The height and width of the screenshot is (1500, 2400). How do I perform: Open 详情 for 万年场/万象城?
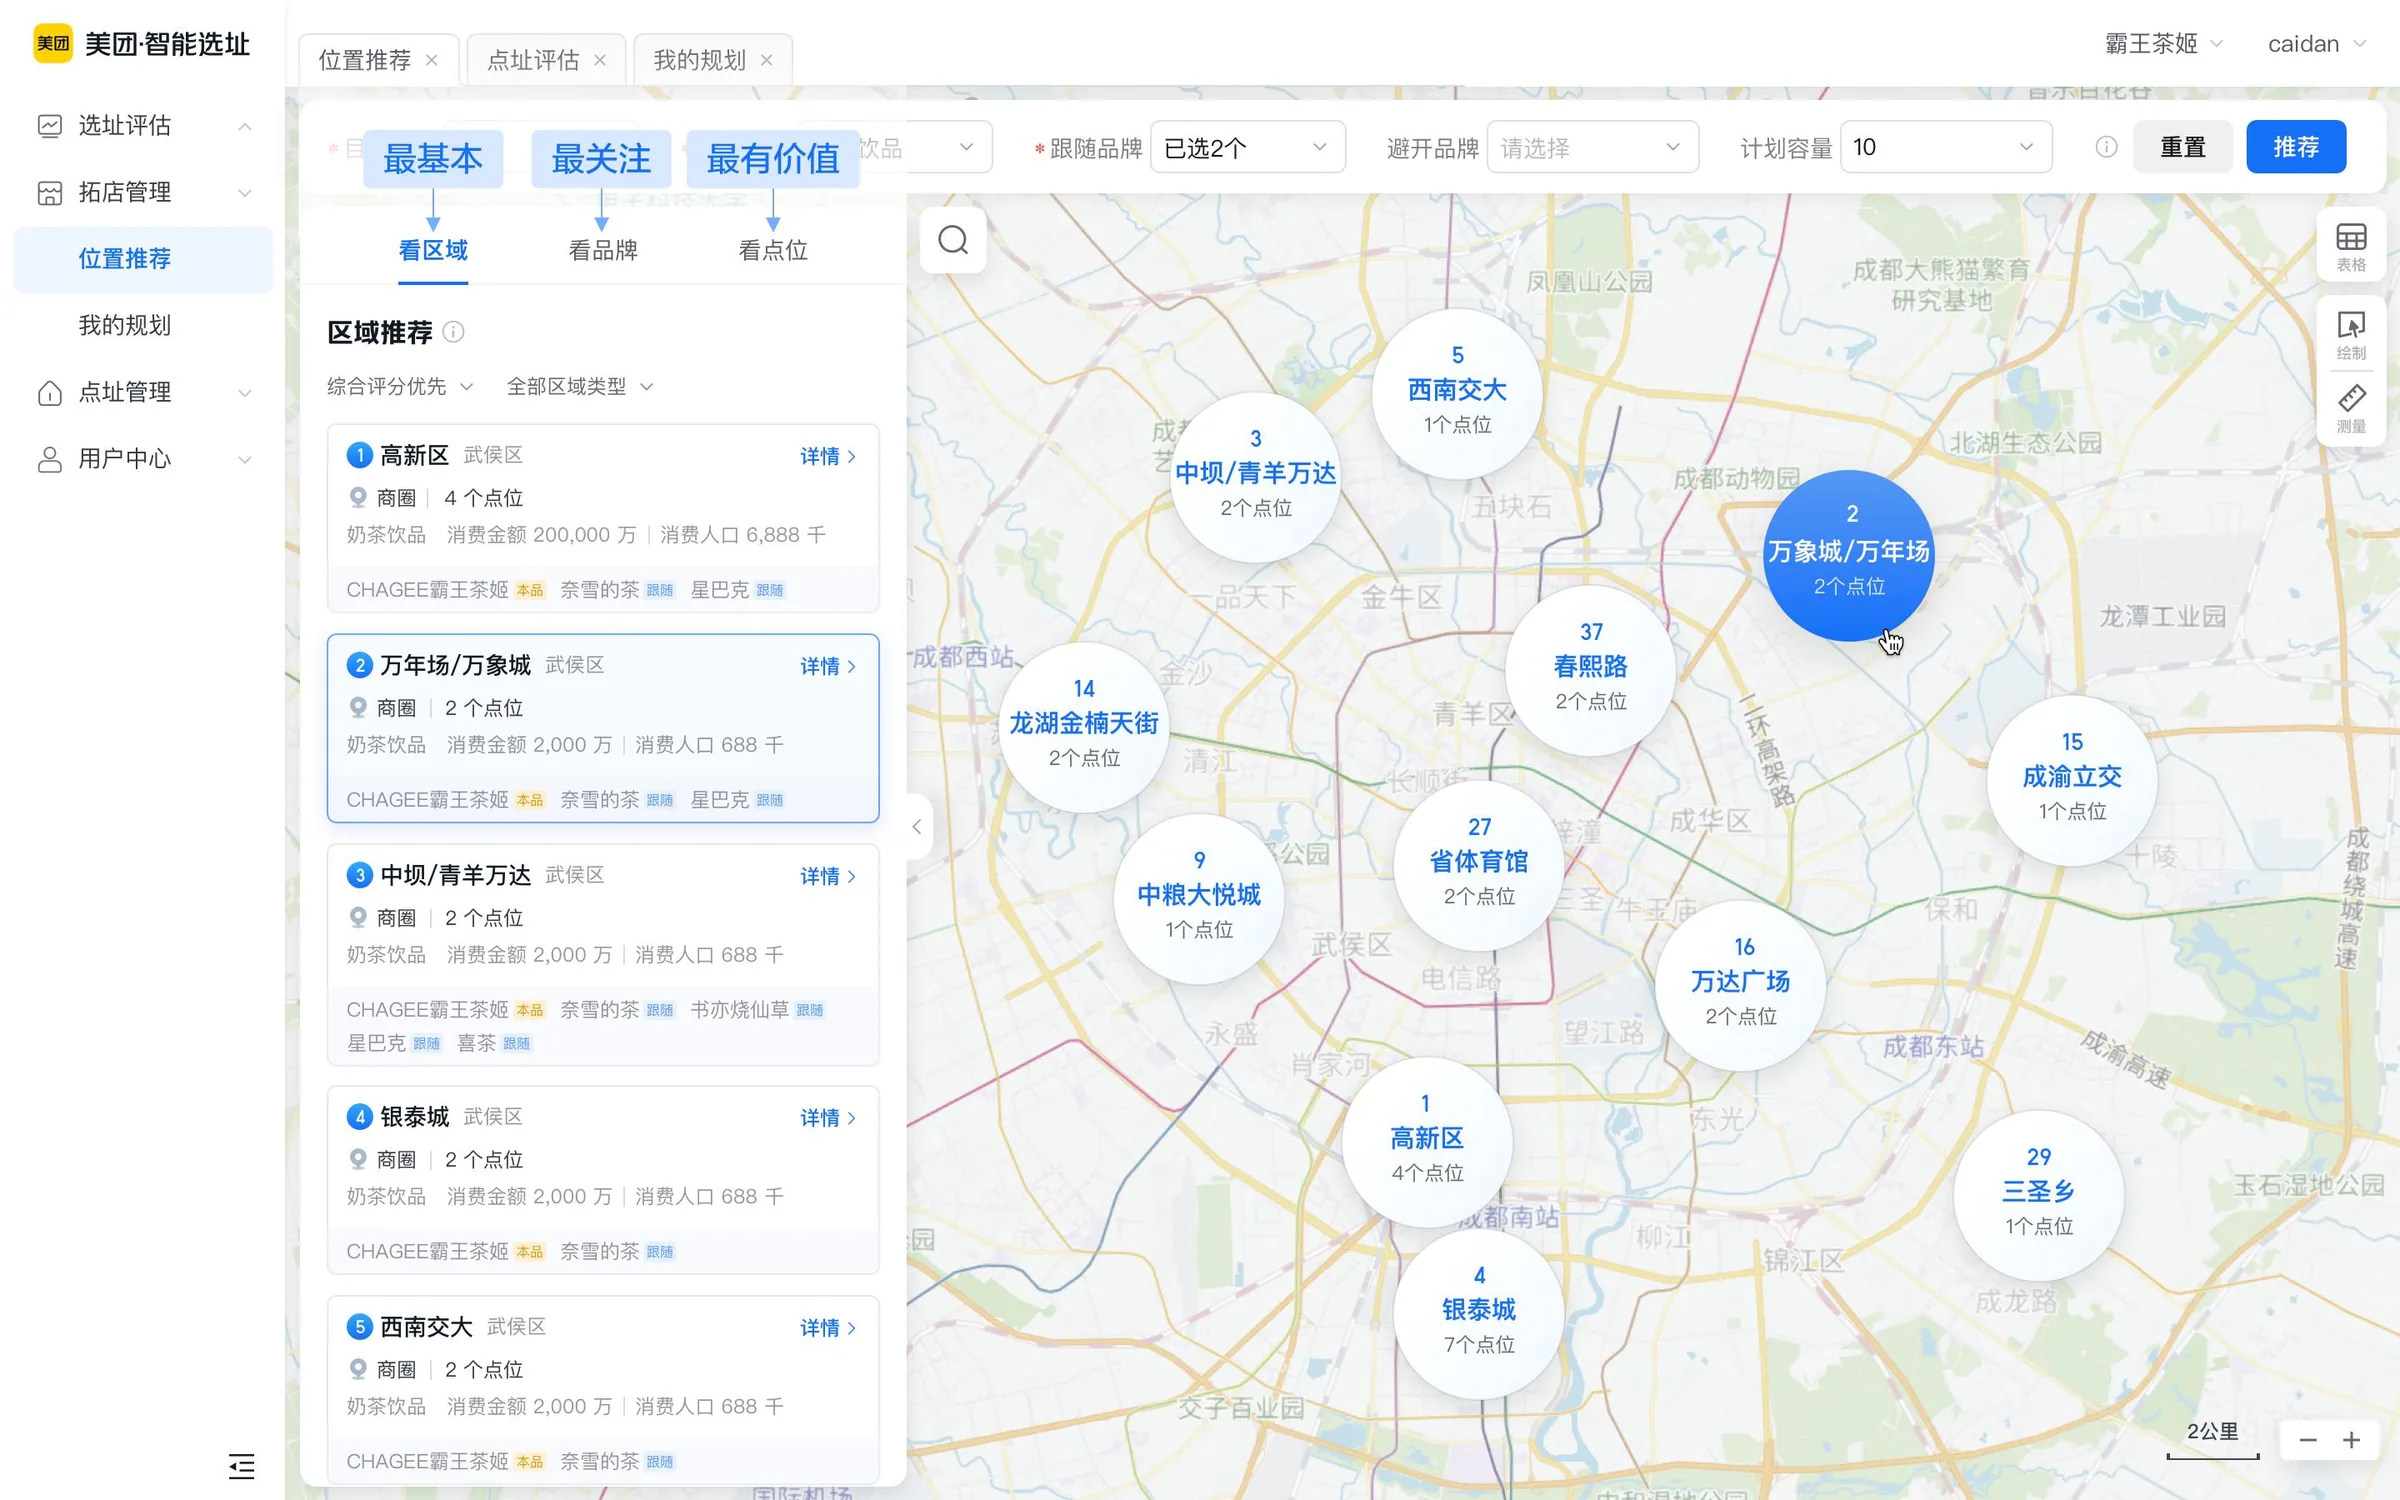(828, 666)
